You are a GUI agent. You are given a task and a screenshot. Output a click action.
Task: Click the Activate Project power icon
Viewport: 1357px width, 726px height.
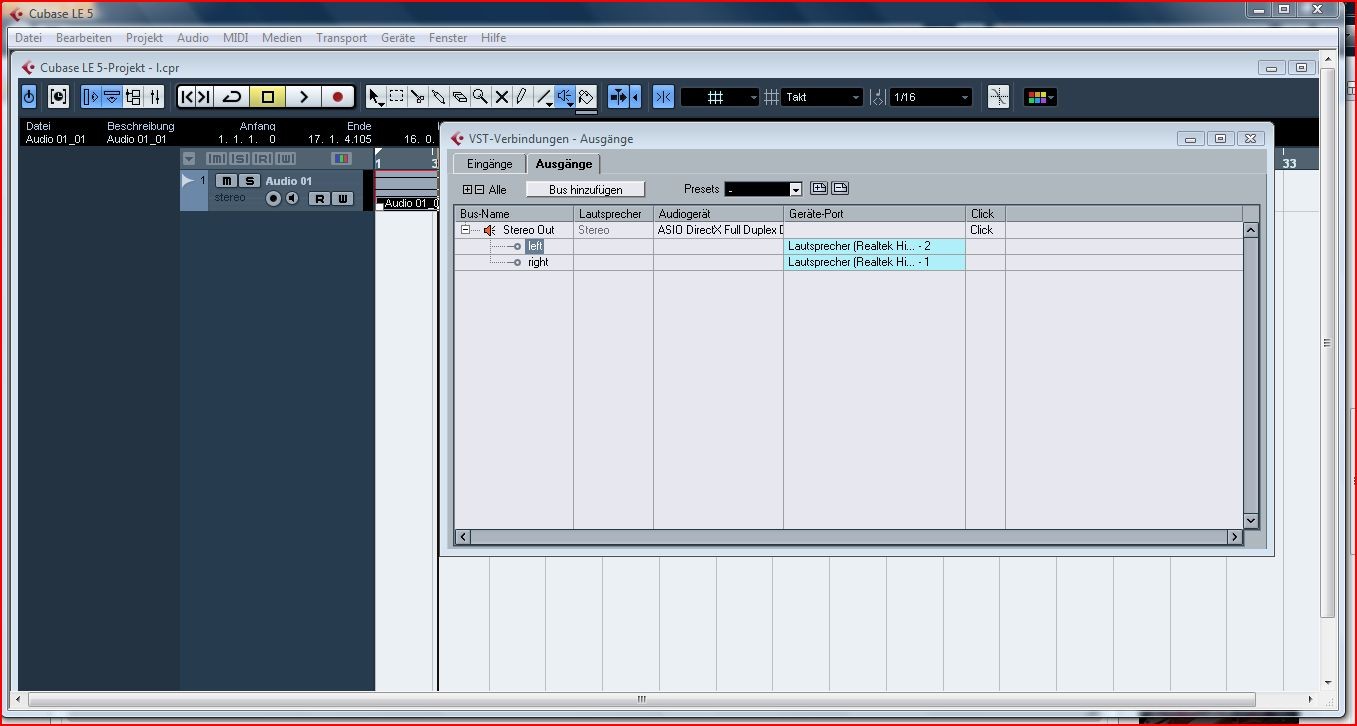(29, 97)
